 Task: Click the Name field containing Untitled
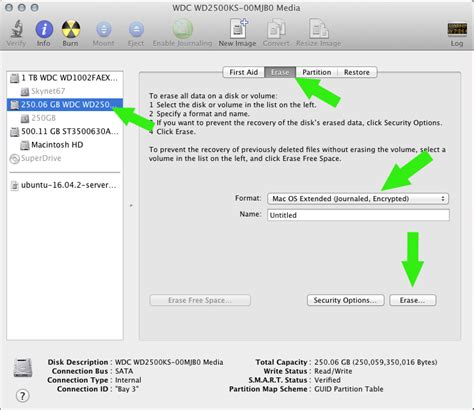[358, 215]
